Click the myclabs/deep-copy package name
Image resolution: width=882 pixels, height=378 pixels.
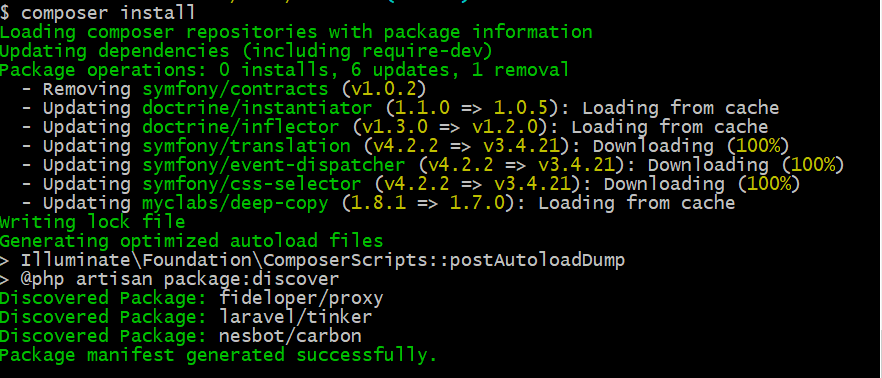[235, 203]
